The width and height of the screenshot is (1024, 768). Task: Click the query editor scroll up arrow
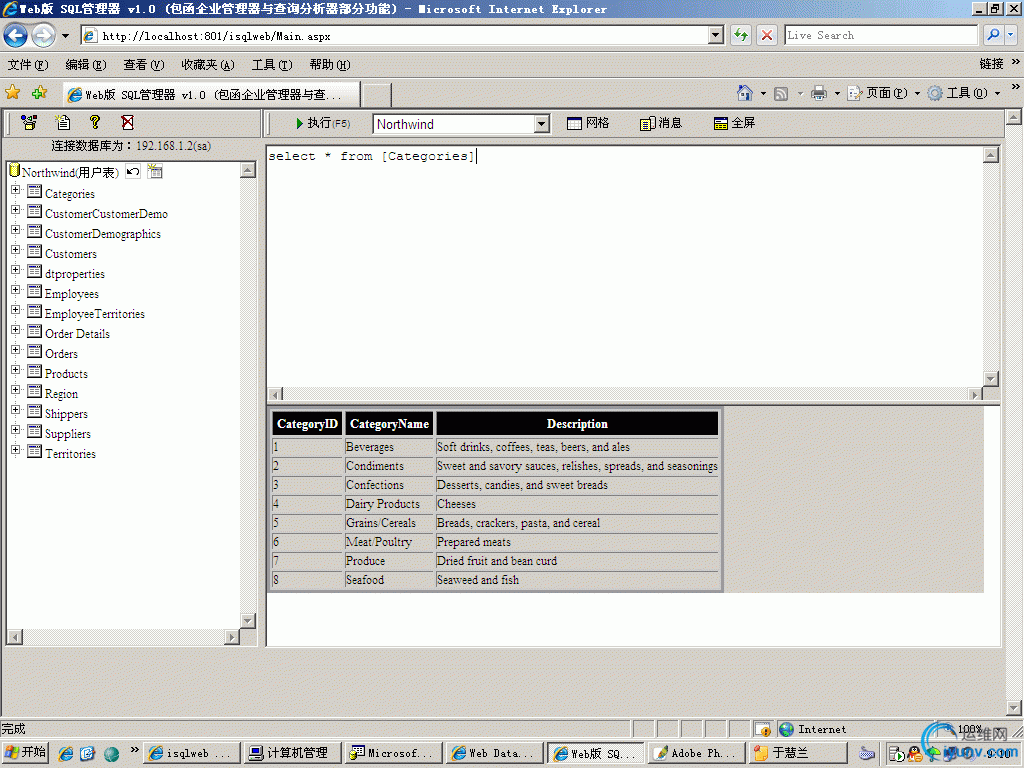pyautogui.click(x=991, y=155)
